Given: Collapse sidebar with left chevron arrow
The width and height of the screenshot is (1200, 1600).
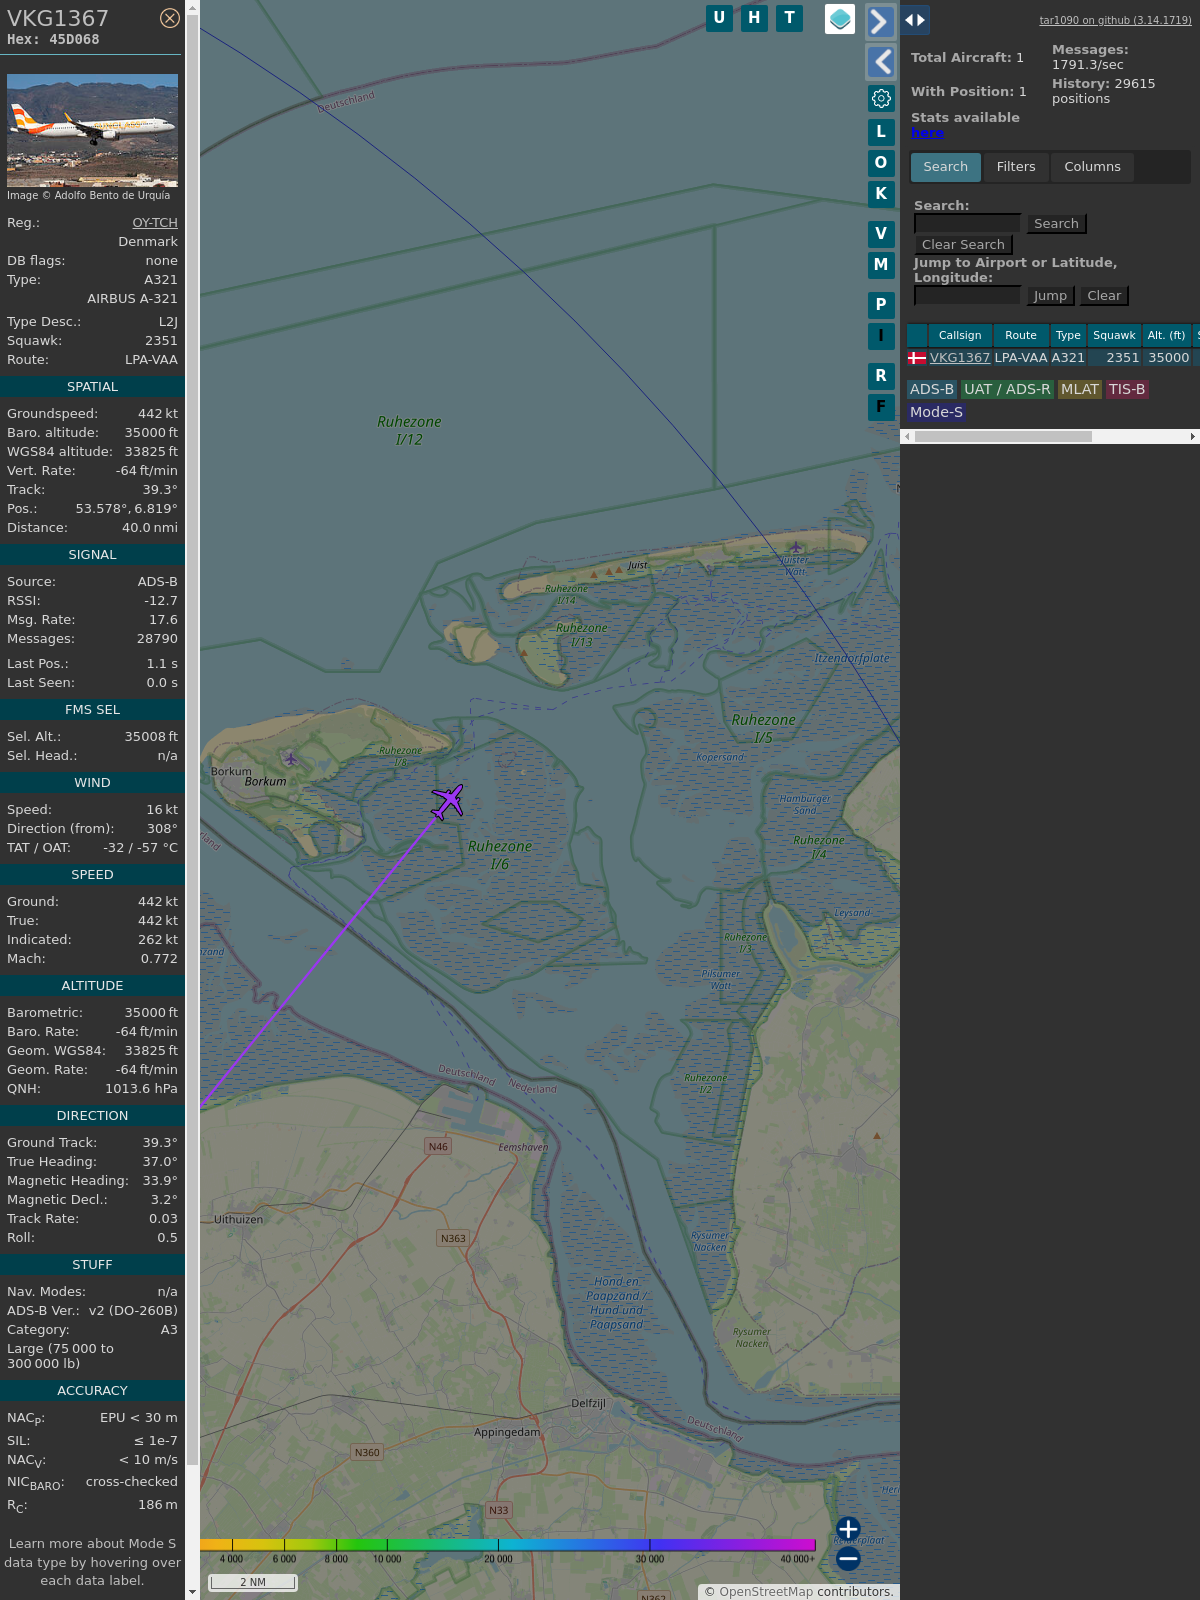Looking at the screenshot, I should 880,62.
